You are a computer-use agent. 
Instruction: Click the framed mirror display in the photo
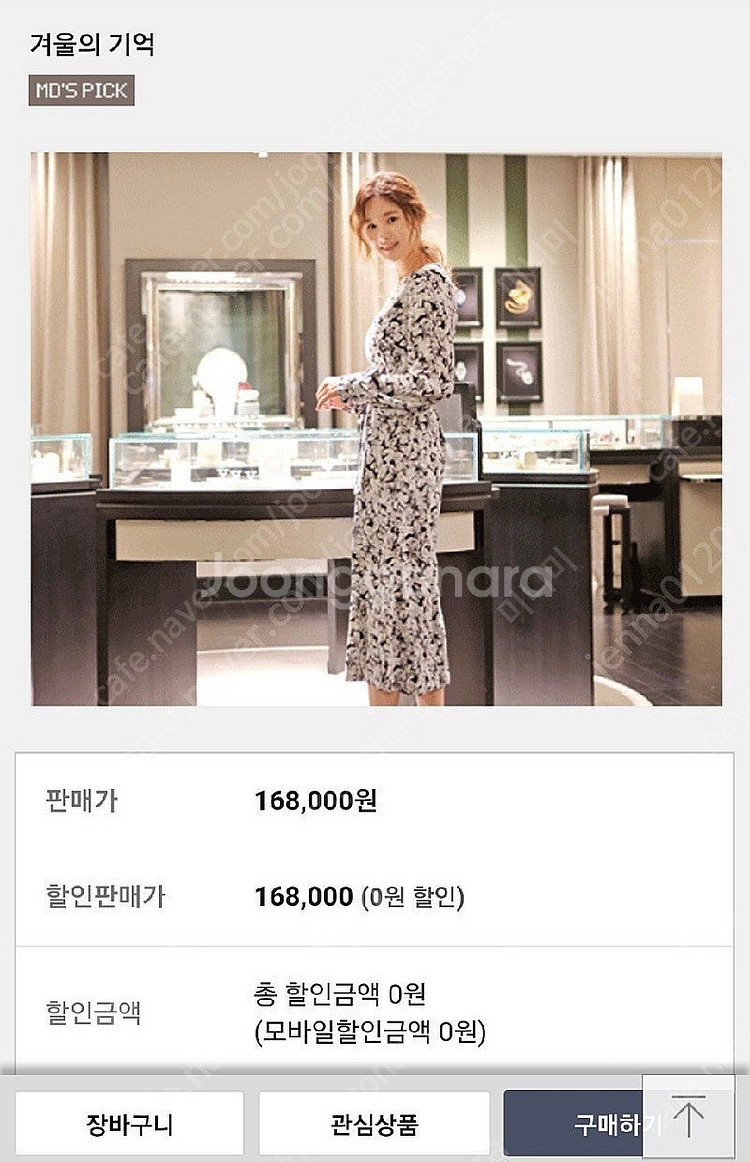click(x=220, y=345)
